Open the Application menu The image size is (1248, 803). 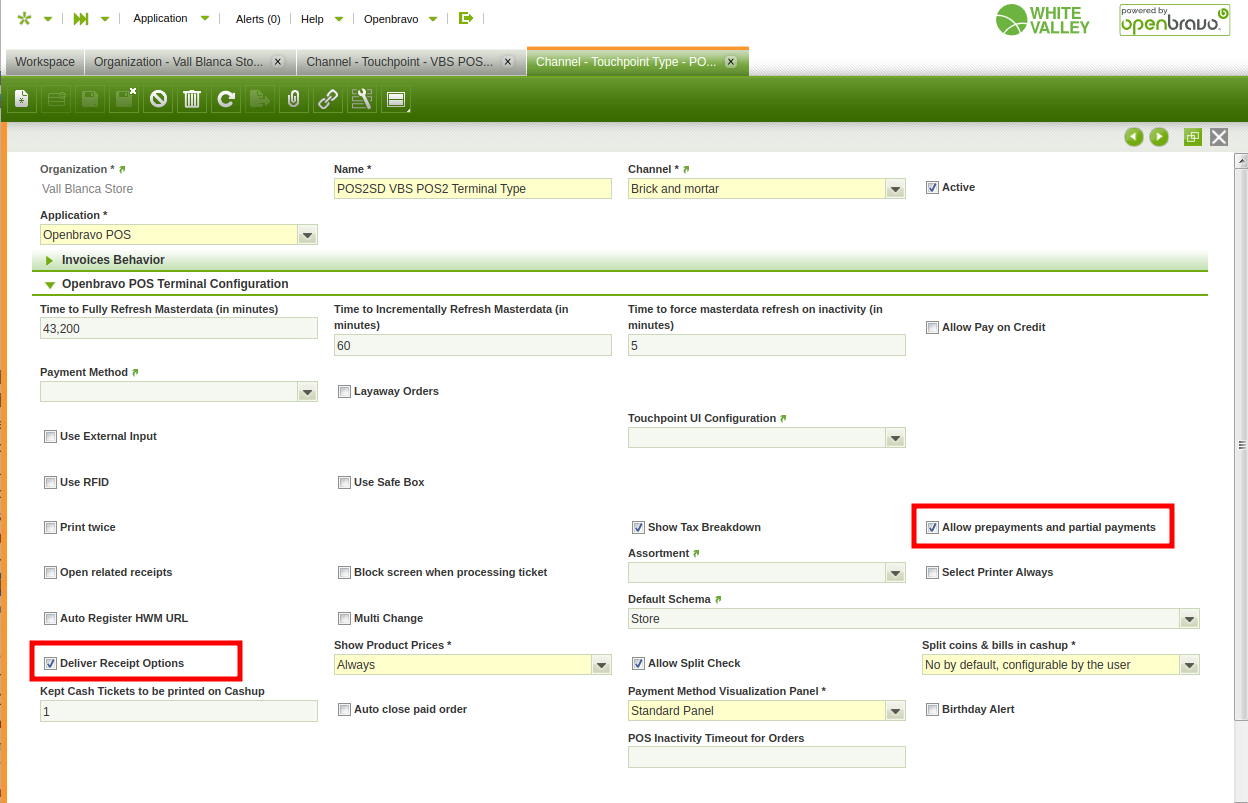[x=171, y=18]
